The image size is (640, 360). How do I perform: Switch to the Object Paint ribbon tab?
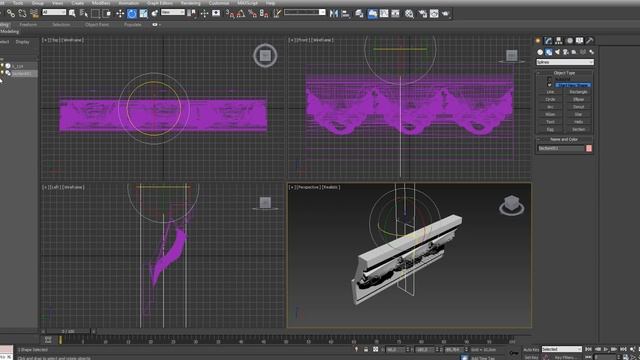click(97, 24)
